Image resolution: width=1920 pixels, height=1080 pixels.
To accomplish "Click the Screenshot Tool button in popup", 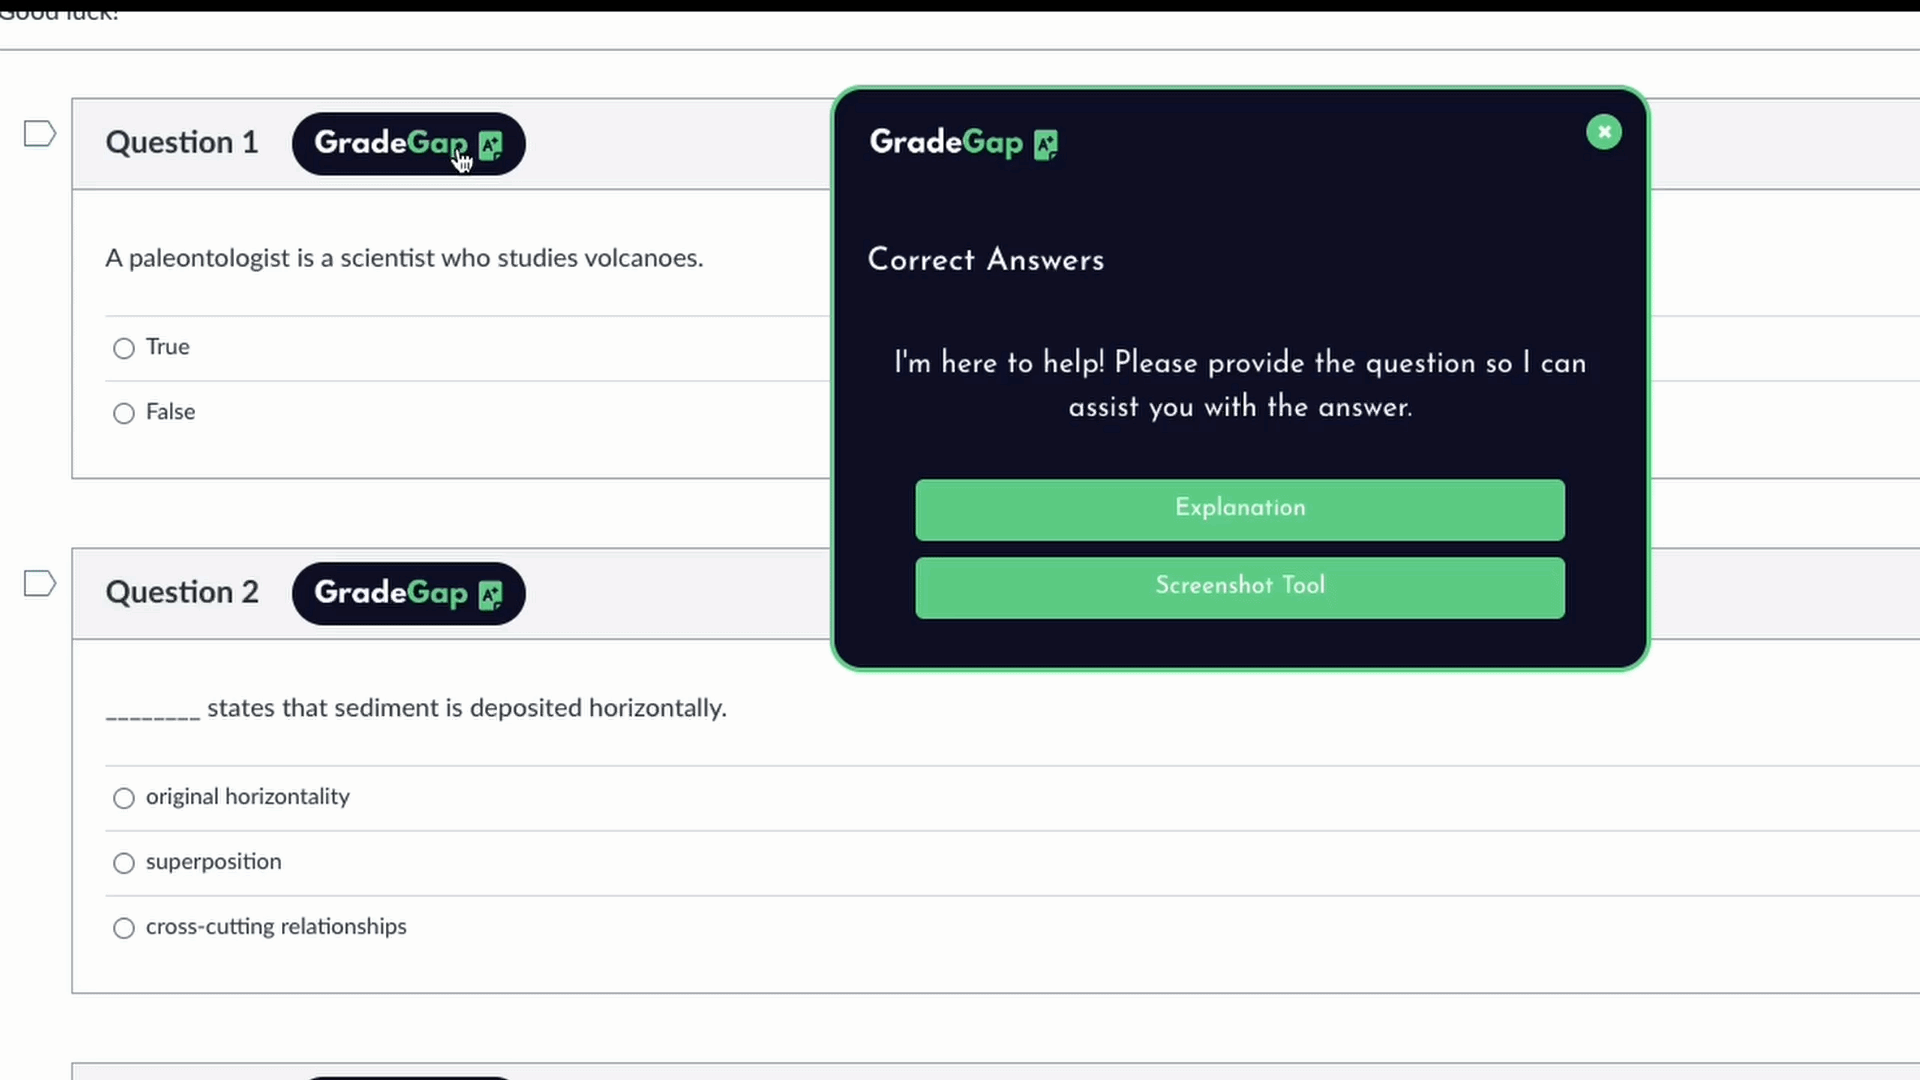I will 1240,585.
